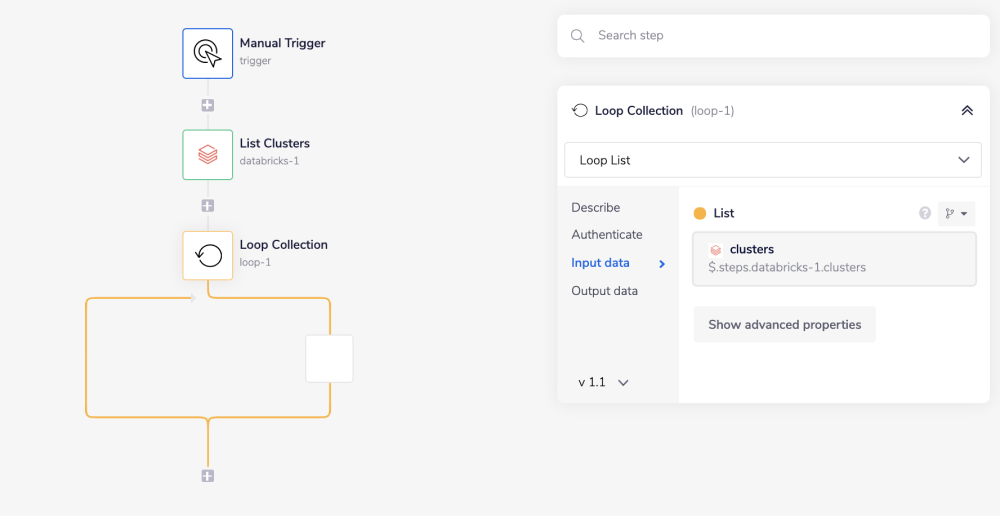Switch to the Describe tab

coord(596,208)
